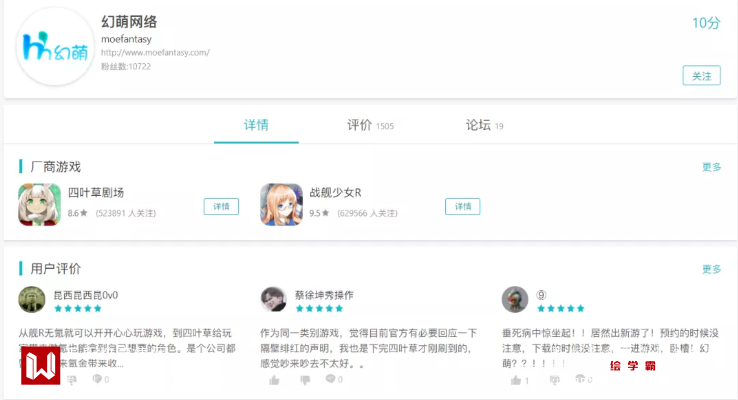Image resolution: width=738 pixels, height=400 pixels.
Task: Click the (523891 人关注) follower text
Action: point(126,213)
